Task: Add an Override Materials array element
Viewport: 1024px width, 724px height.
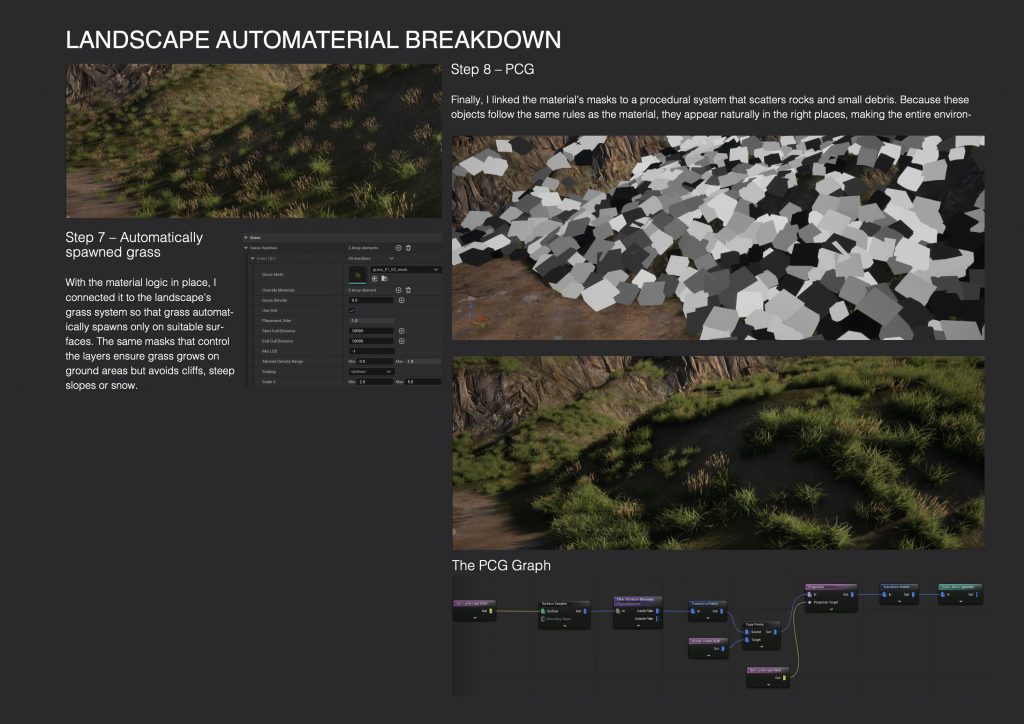Action: [x=398, y=290]
